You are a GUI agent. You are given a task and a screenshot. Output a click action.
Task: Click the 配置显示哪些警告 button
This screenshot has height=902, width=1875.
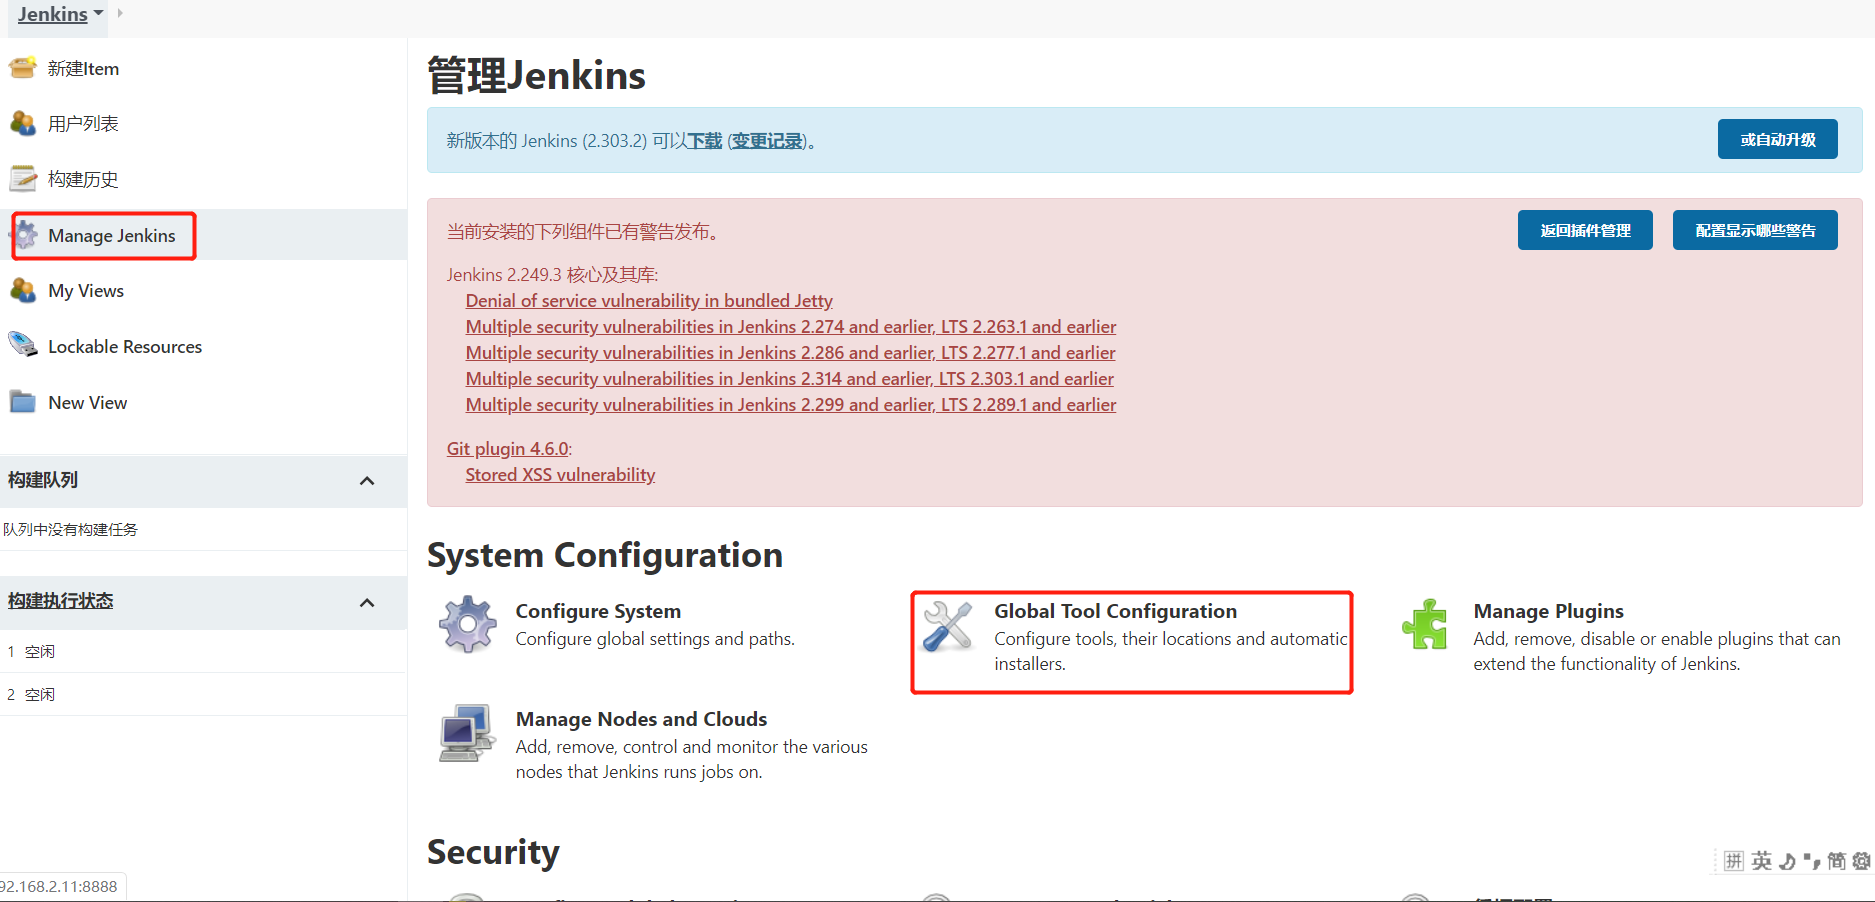[1755, 230]
